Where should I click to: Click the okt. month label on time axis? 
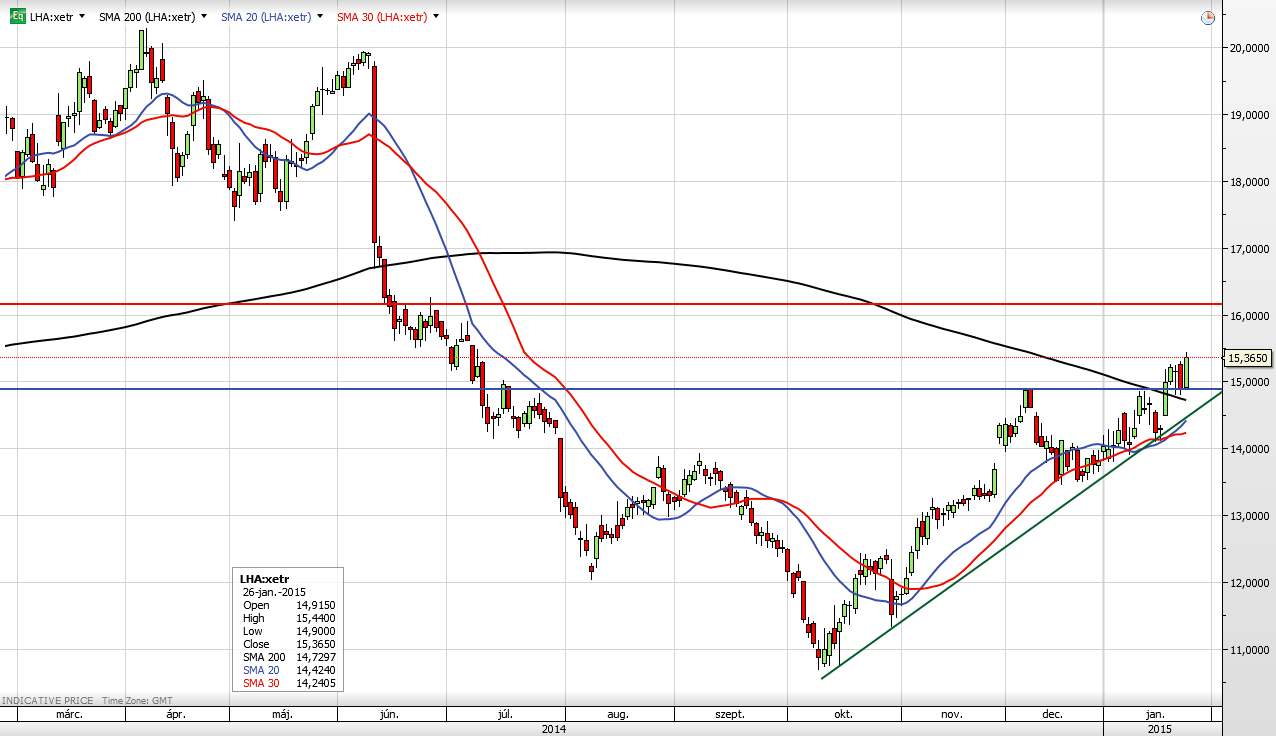coord(844,714)
